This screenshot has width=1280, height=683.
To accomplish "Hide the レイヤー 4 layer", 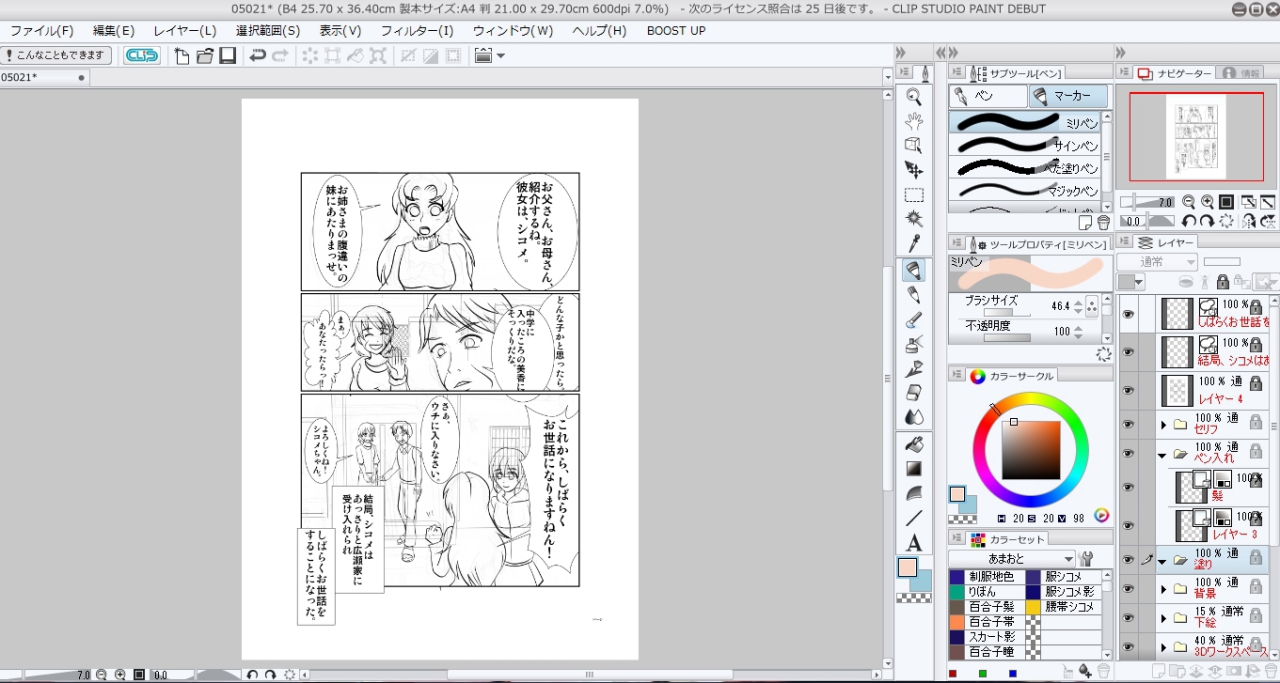I will point(1128,391).
